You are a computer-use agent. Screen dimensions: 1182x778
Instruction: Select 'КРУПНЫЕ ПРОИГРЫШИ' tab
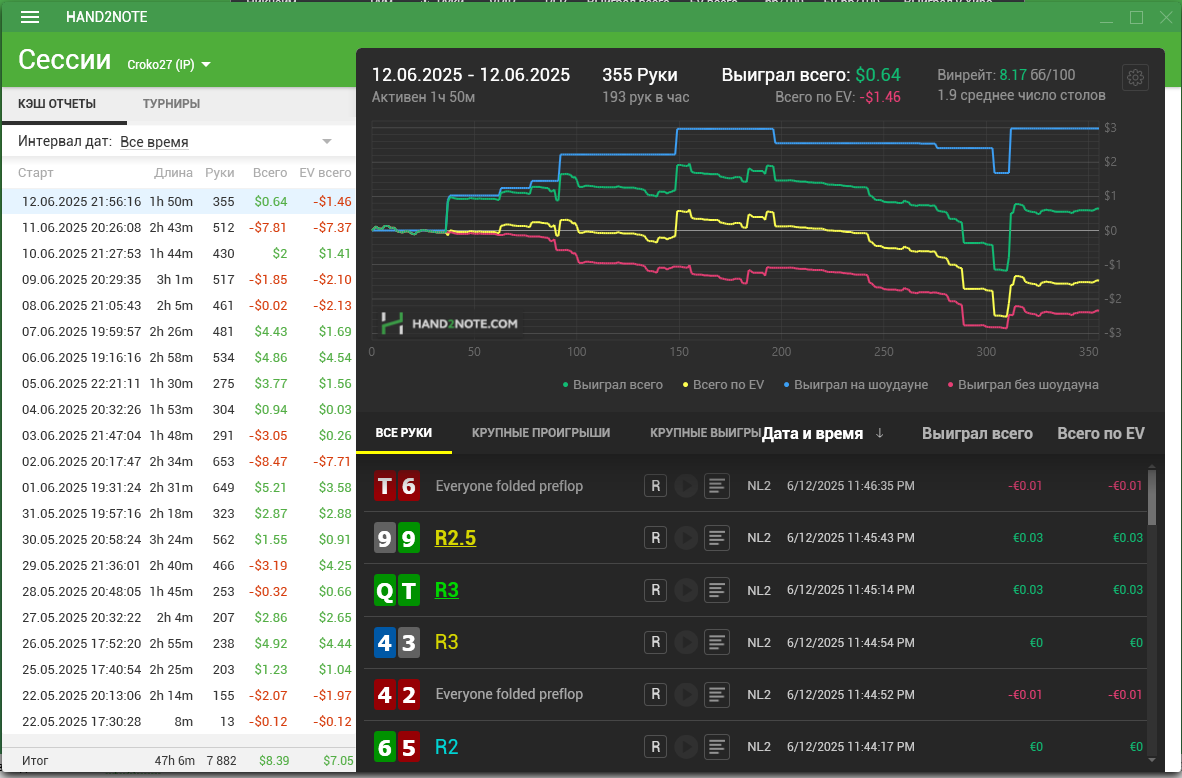(541, 433)
